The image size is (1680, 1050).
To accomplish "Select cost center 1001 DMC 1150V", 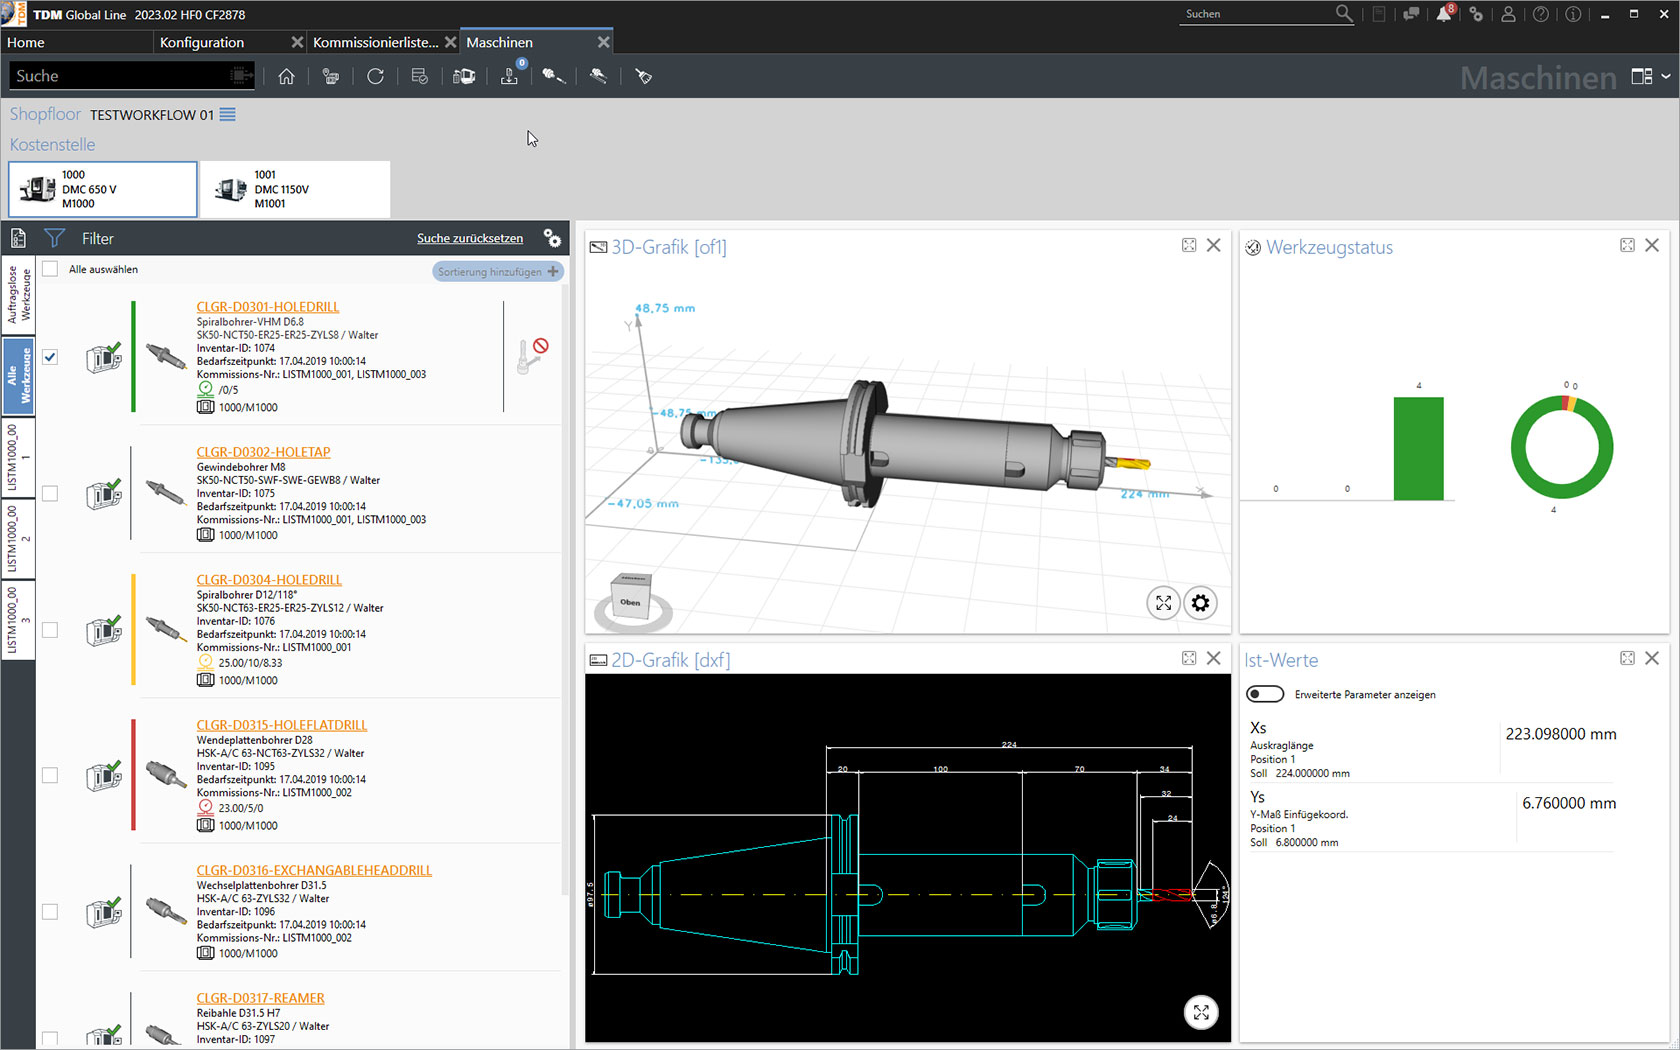I will [295, 189].
